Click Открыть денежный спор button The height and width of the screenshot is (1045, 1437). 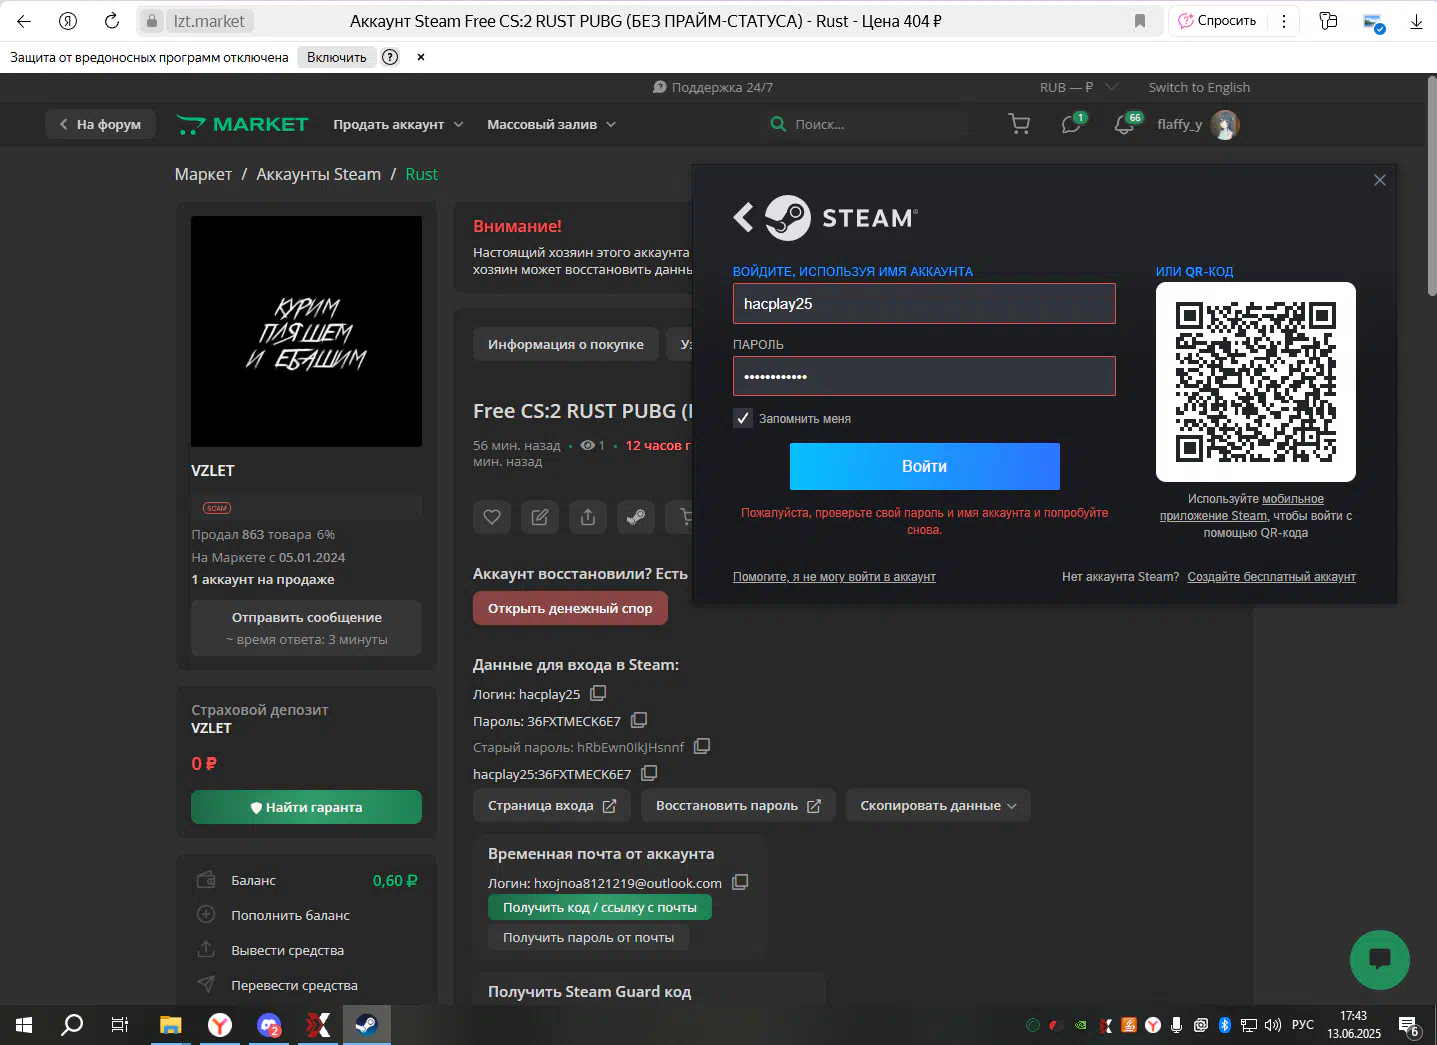(x=570, y=608)
